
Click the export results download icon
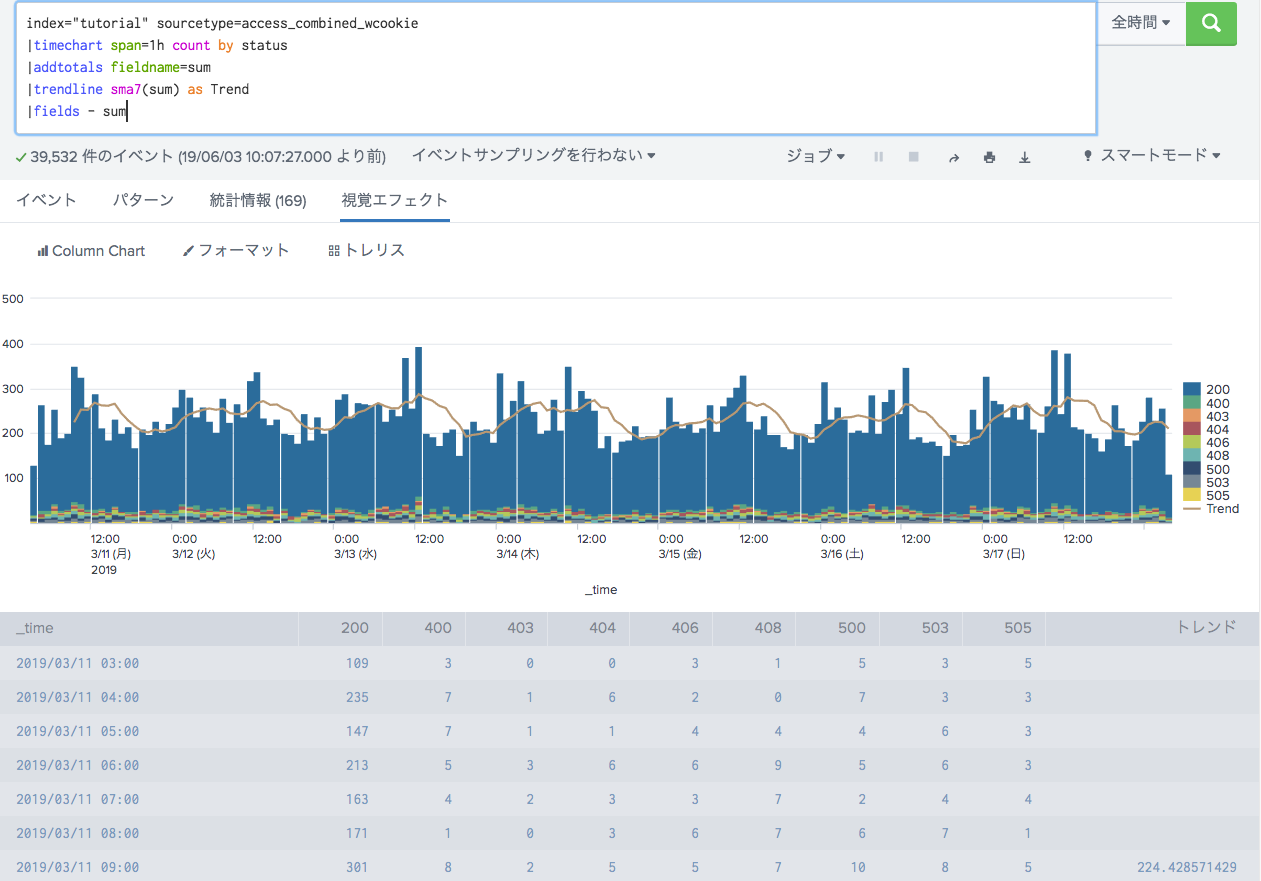pyautogui.click(x=1024, y=157)
